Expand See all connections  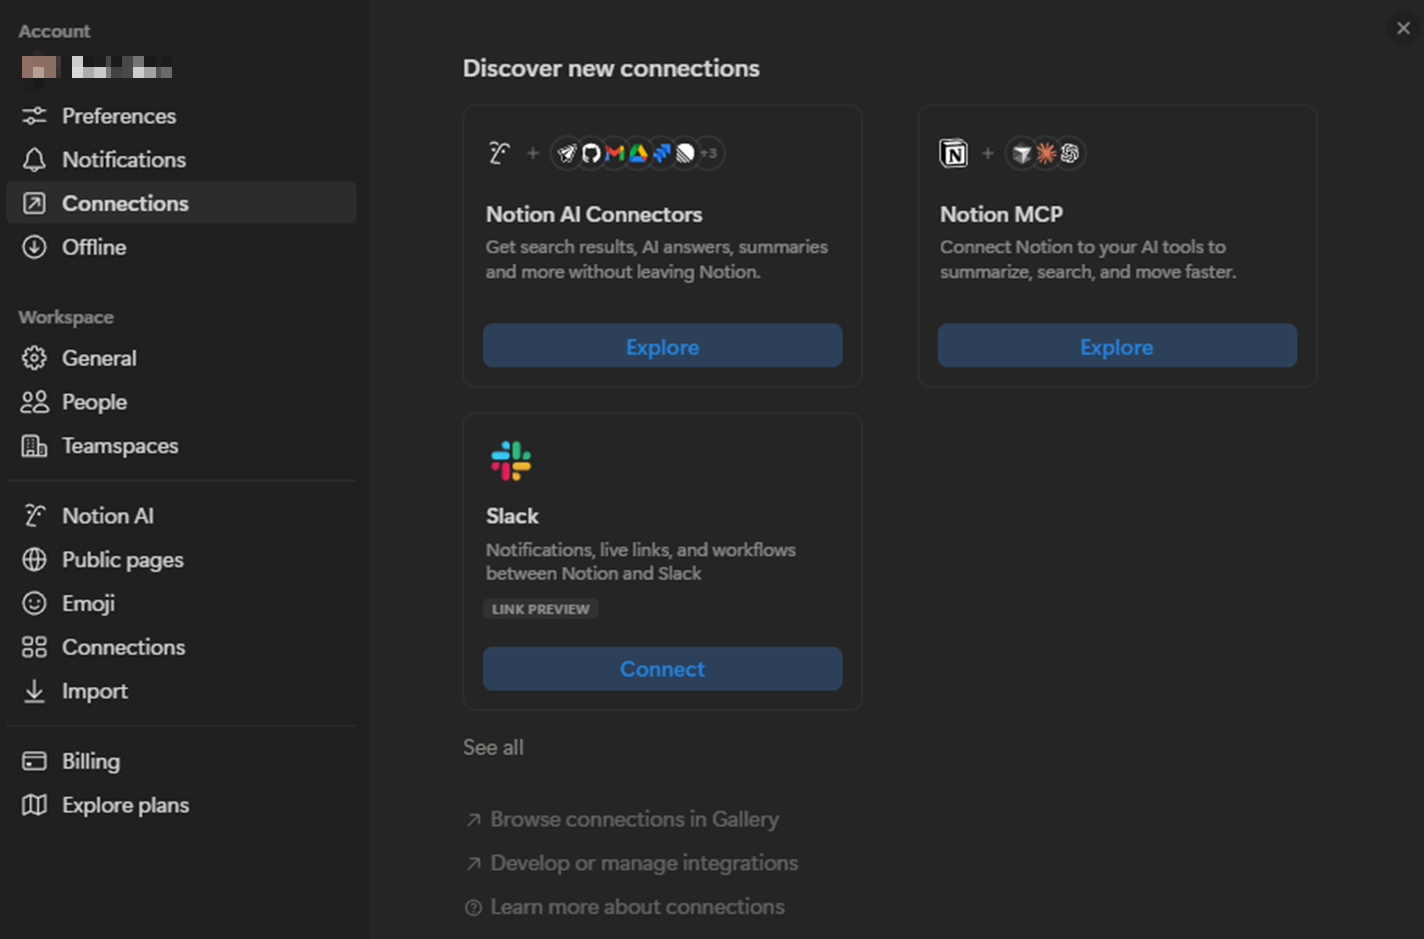coord(493,747)
